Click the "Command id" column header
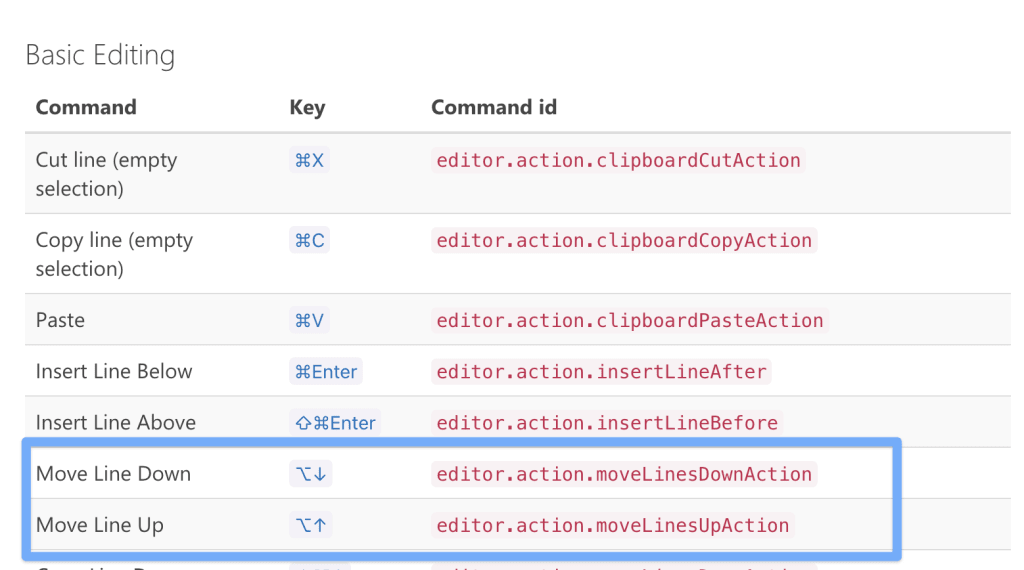Screen dimensions: 1024x570 coord(493,107)
